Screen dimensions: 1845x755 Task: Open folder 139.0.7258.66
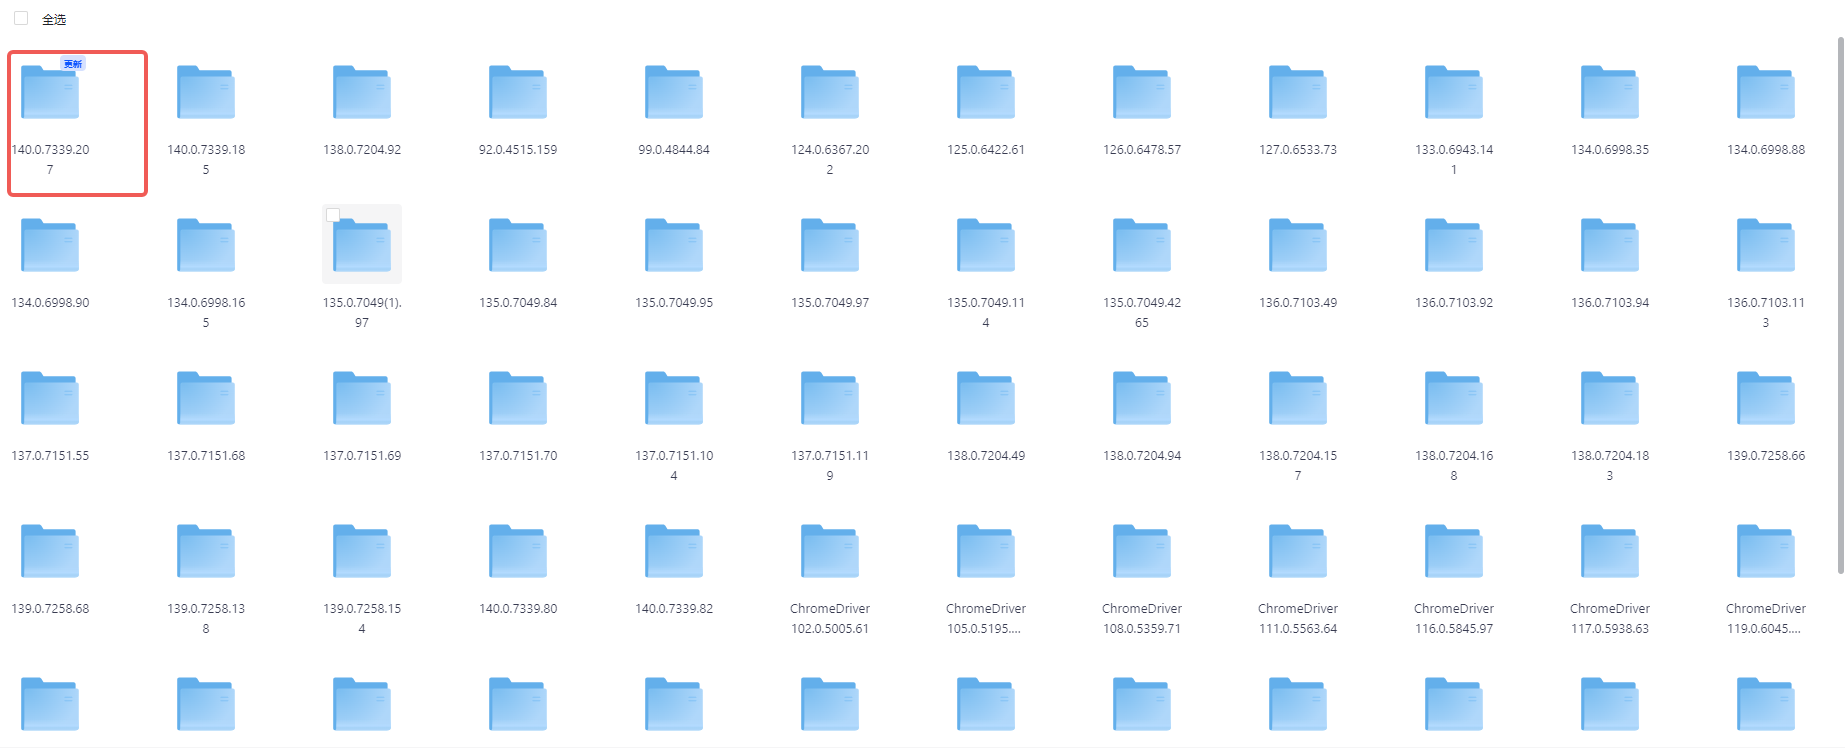[1766, 399]
